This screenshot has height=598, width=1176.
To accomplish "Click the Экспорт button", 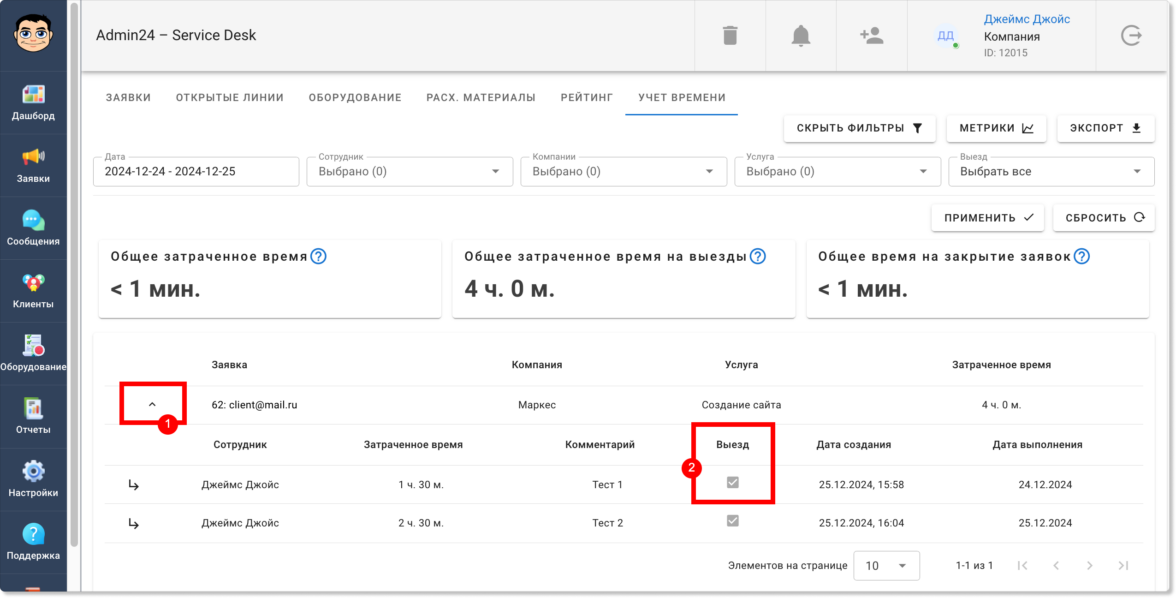I will point(1104,128).
